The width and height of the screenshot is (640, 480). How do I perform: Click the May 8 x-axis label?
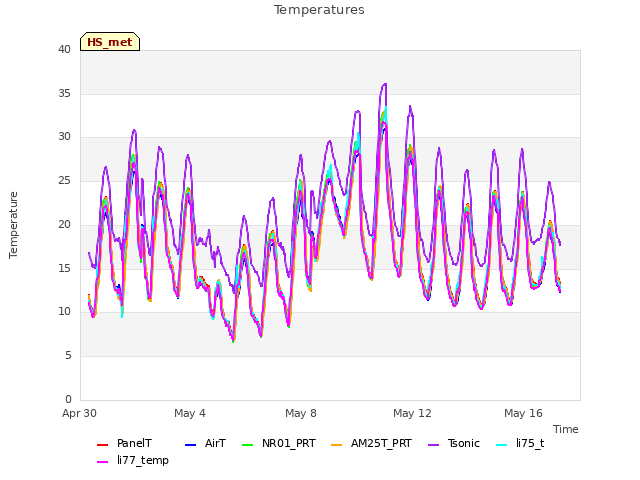(301, 413)
